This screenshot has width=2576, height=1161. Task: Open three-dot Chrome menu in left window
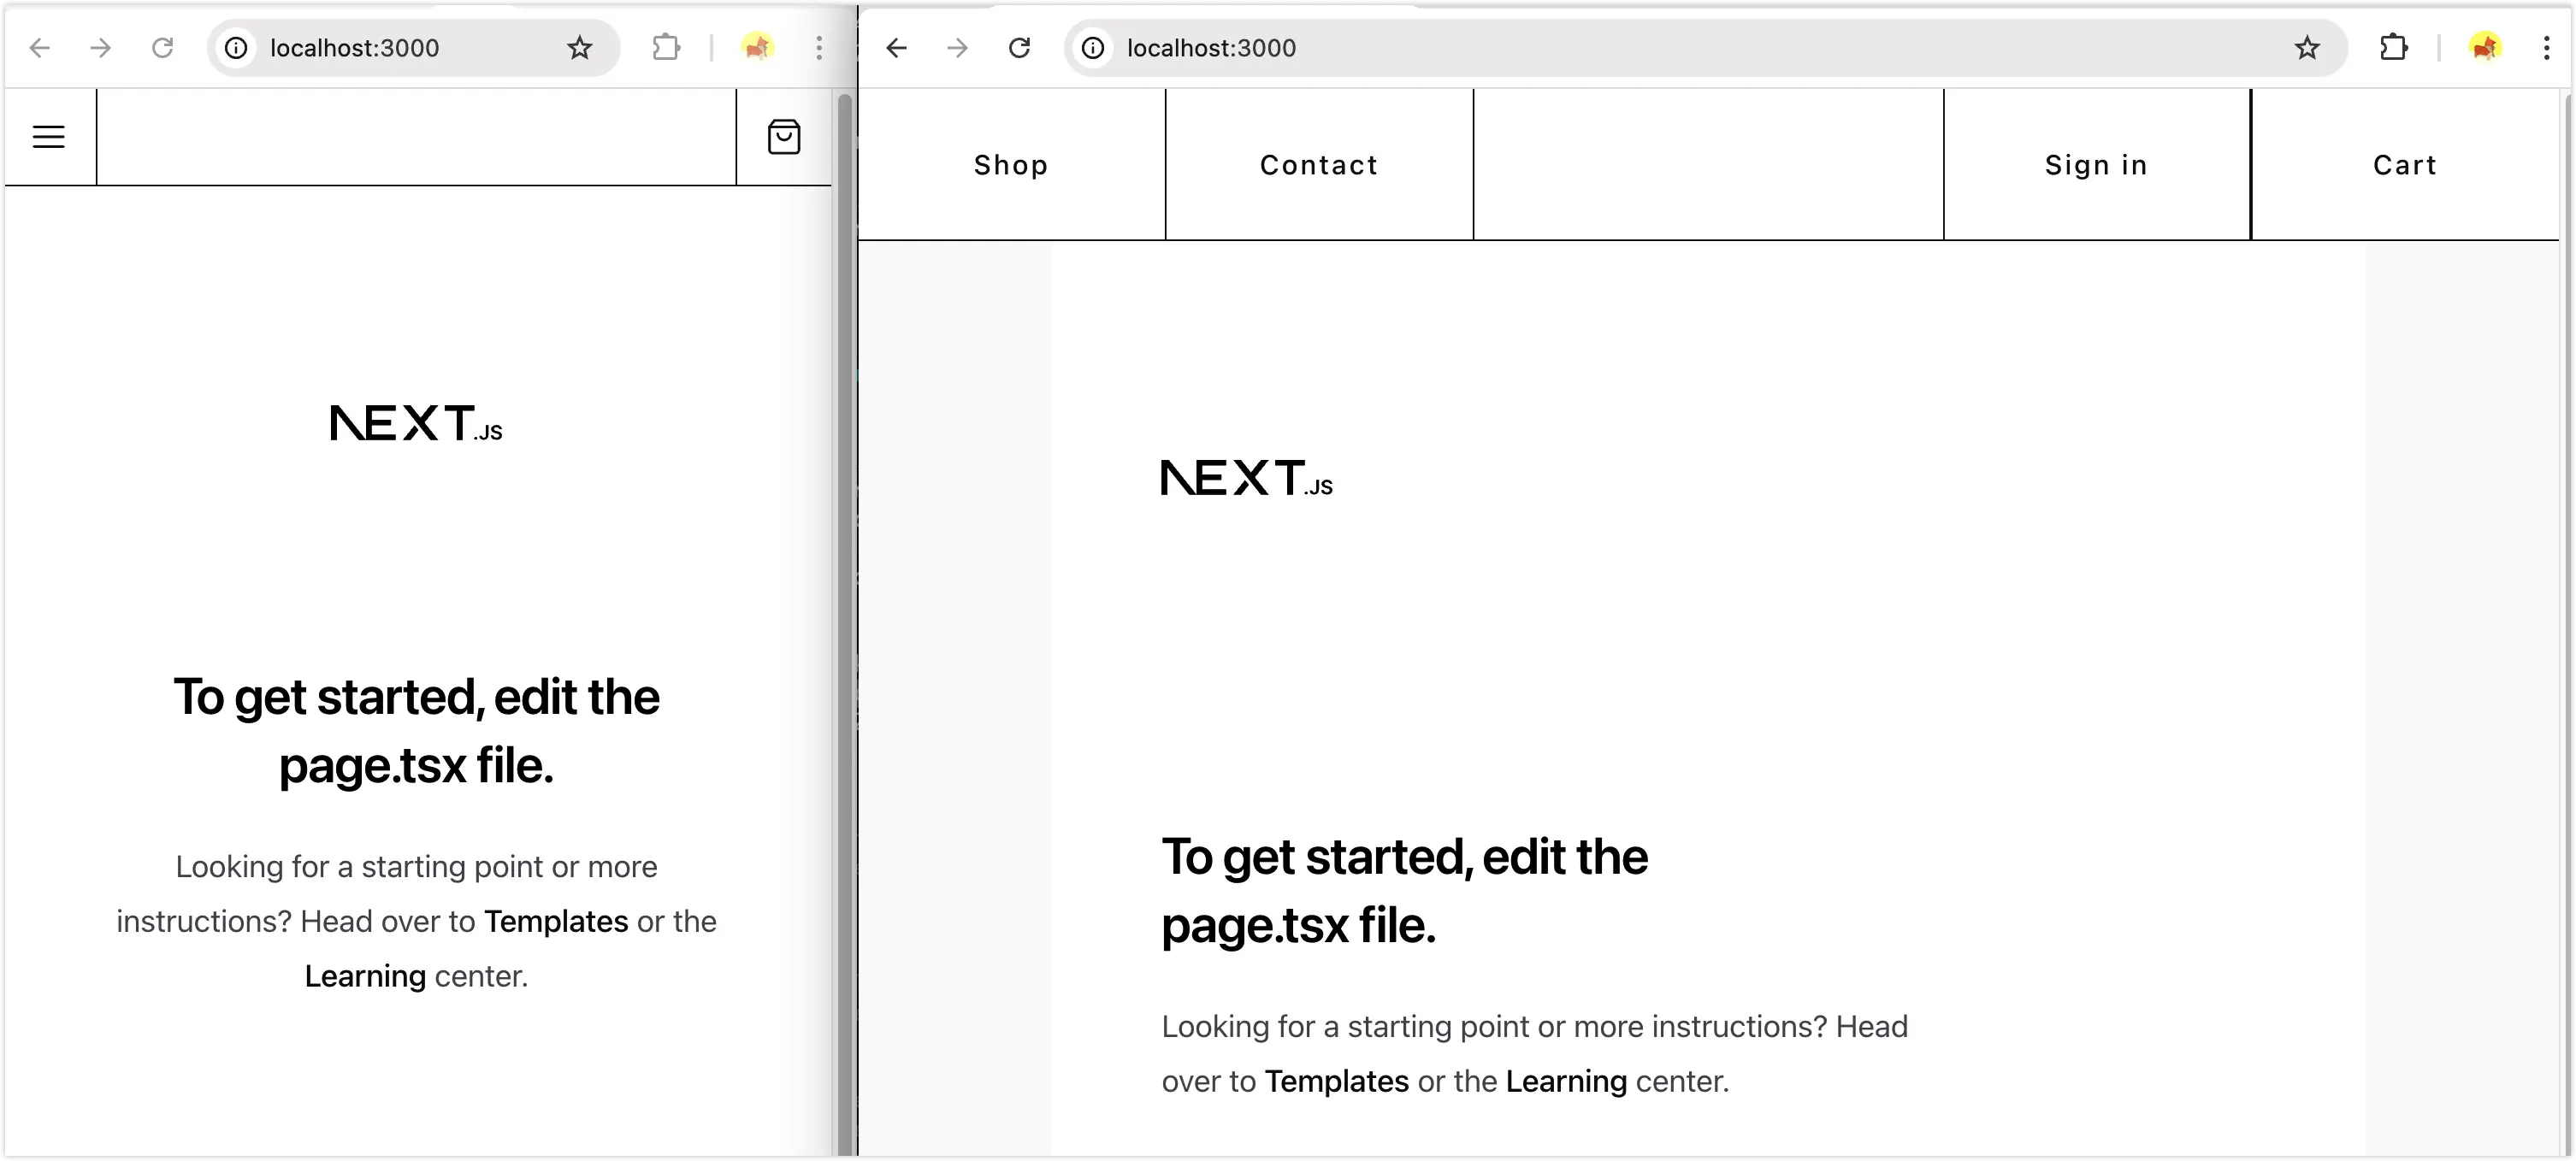(819, 48)
